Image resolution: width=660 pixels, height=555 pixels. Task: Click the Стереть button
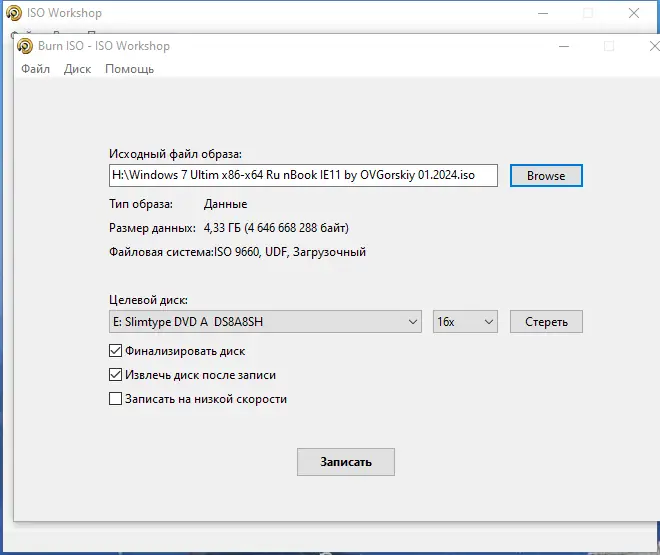[546, 321]
